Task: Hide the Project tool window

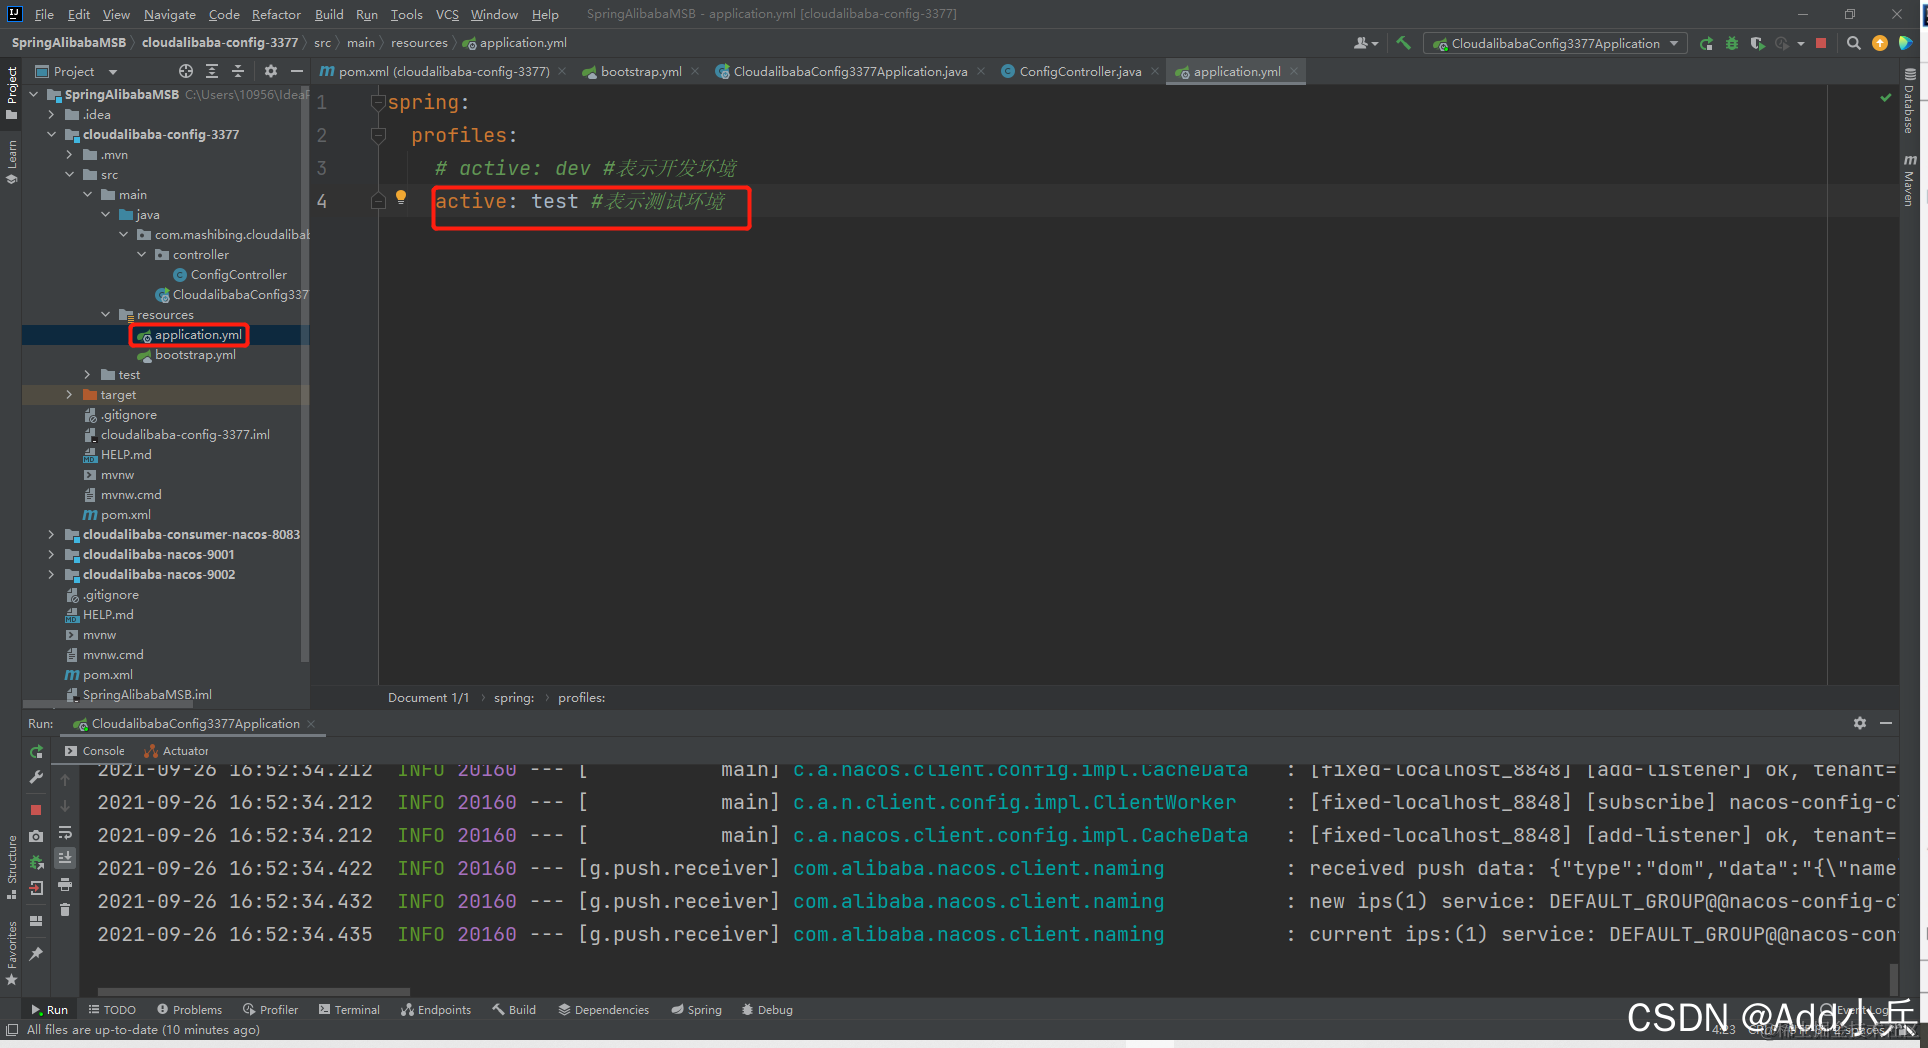Action: pyautogui.click(x=297, y=71)
